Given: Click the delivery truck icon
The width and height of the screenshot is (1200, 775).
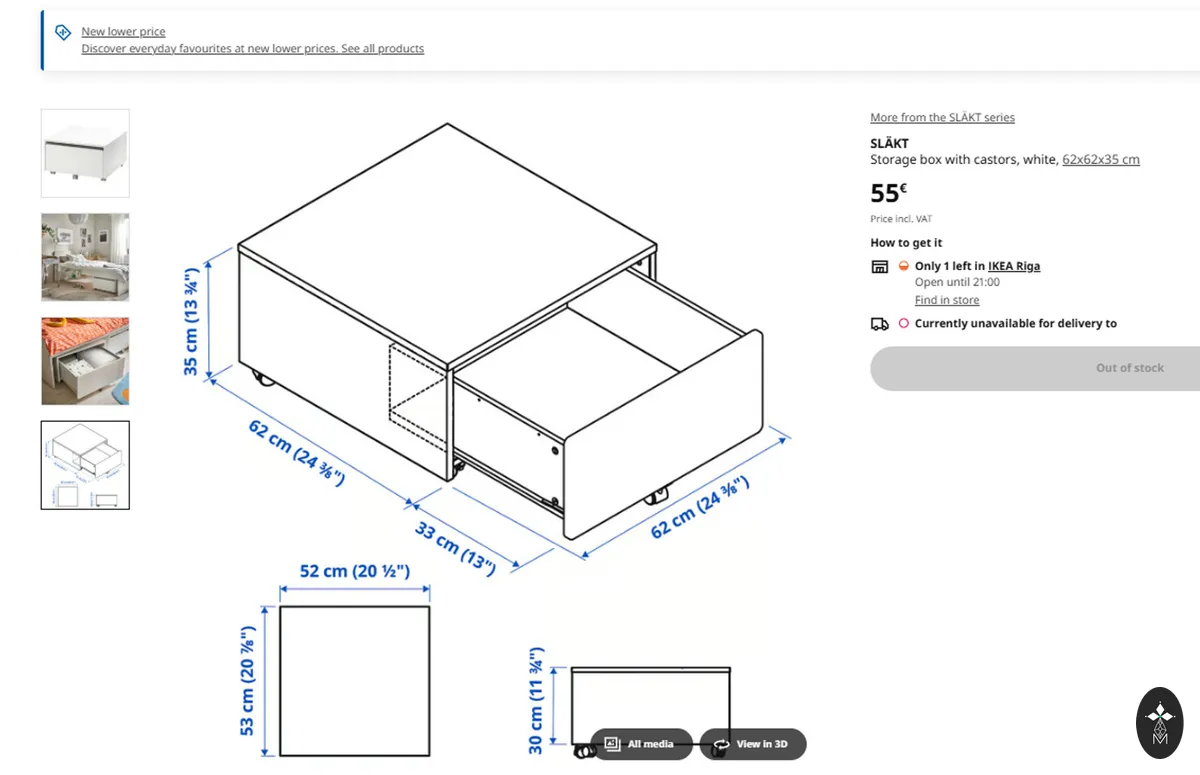Looking at the screenshot, I should pyautogui.click(x=880, y=324).
